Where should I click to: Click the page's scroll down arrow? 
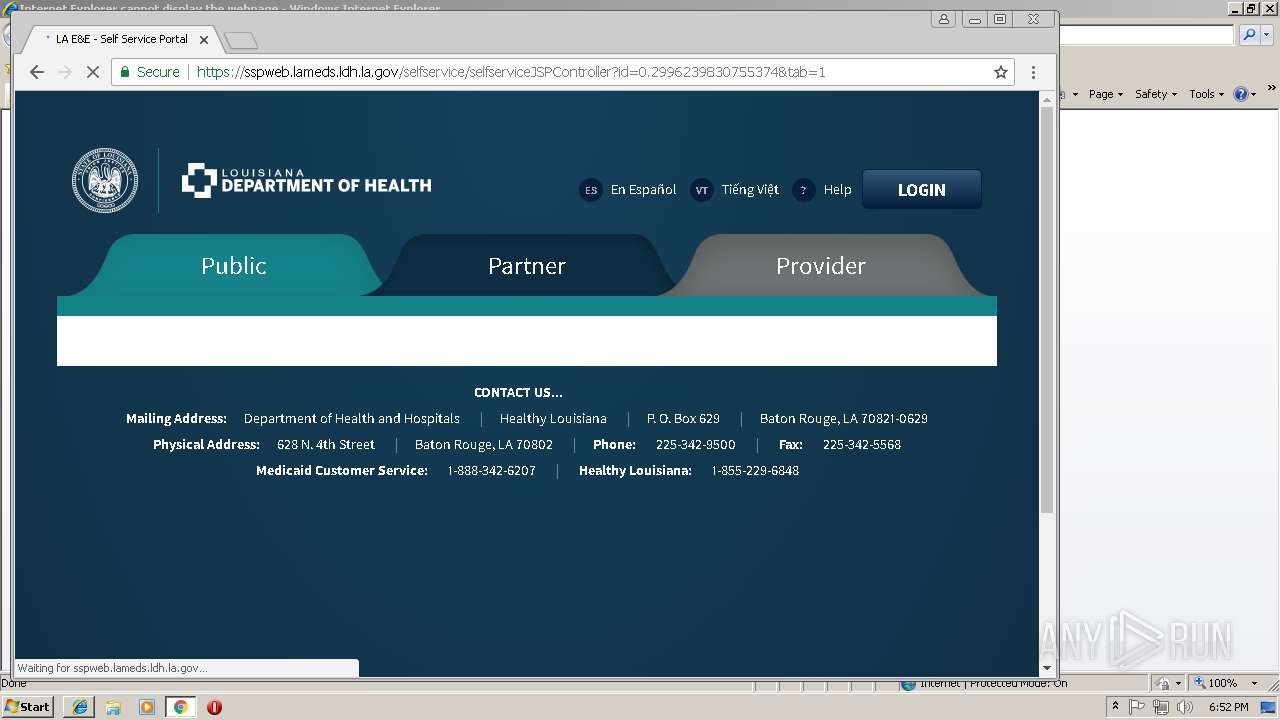pyautogui.click(x=1047, y=668)
